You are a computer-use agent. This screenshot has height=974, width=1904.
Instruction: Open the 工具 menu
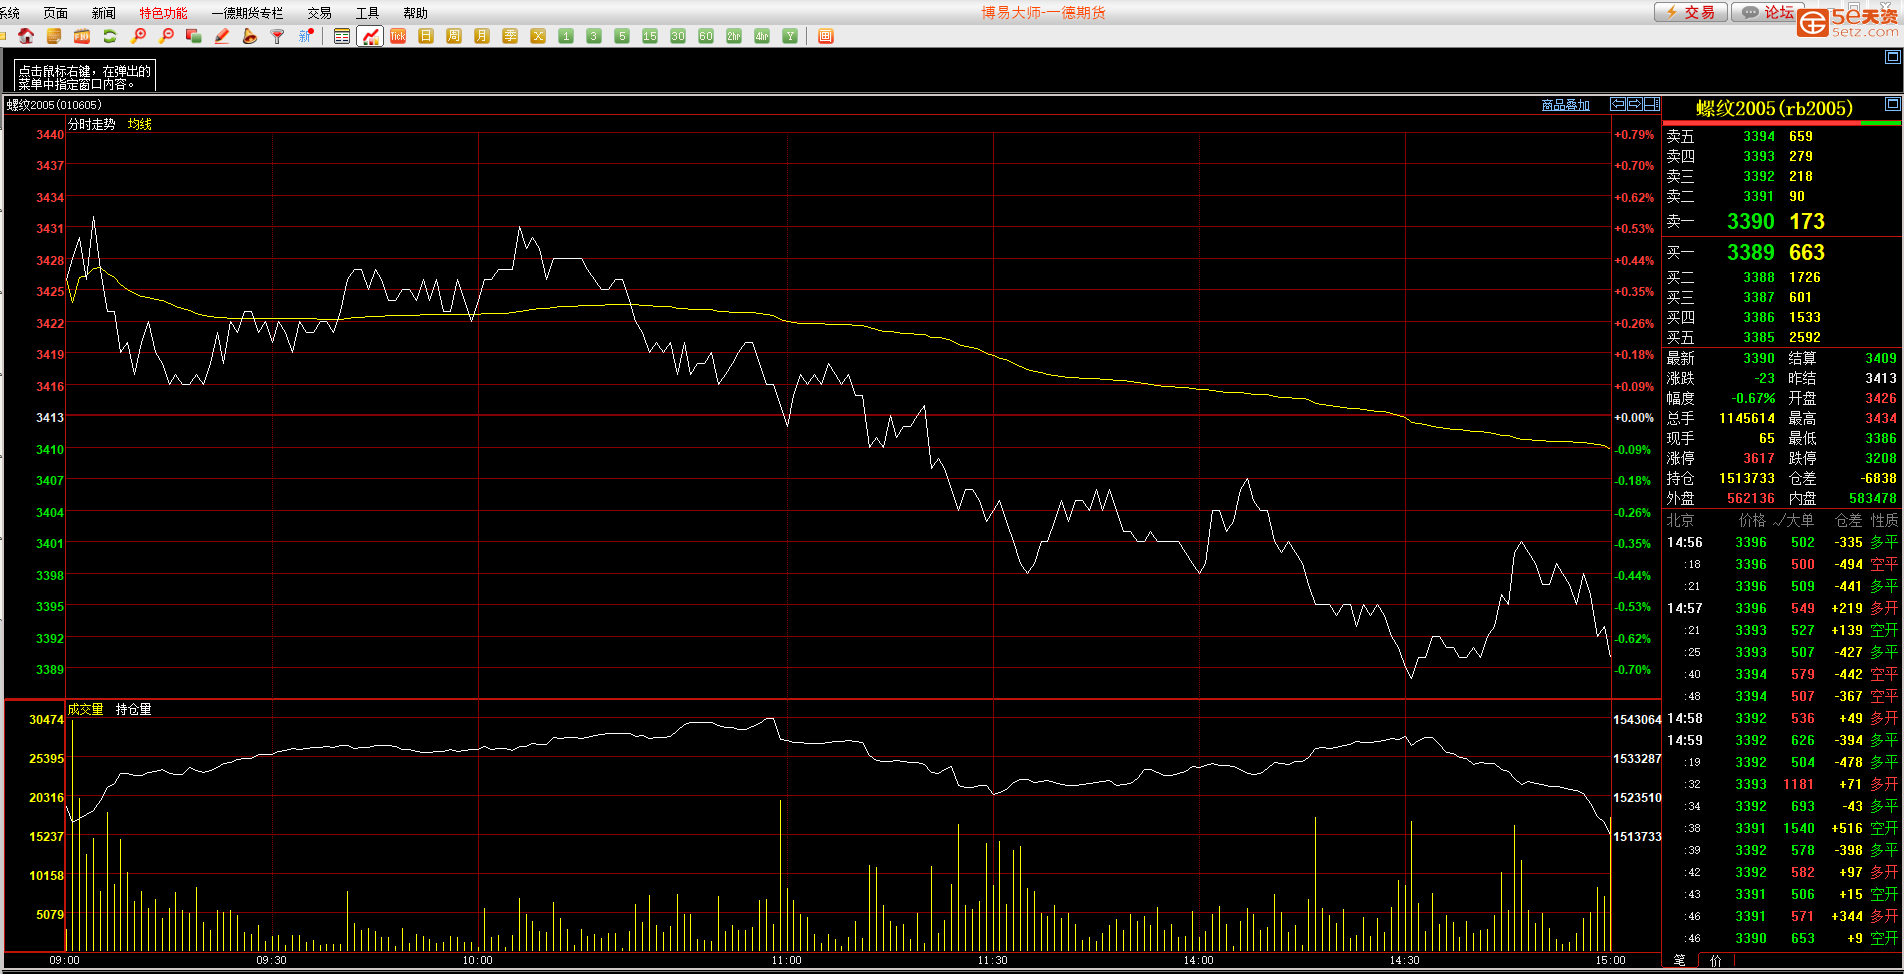point(367,13)
